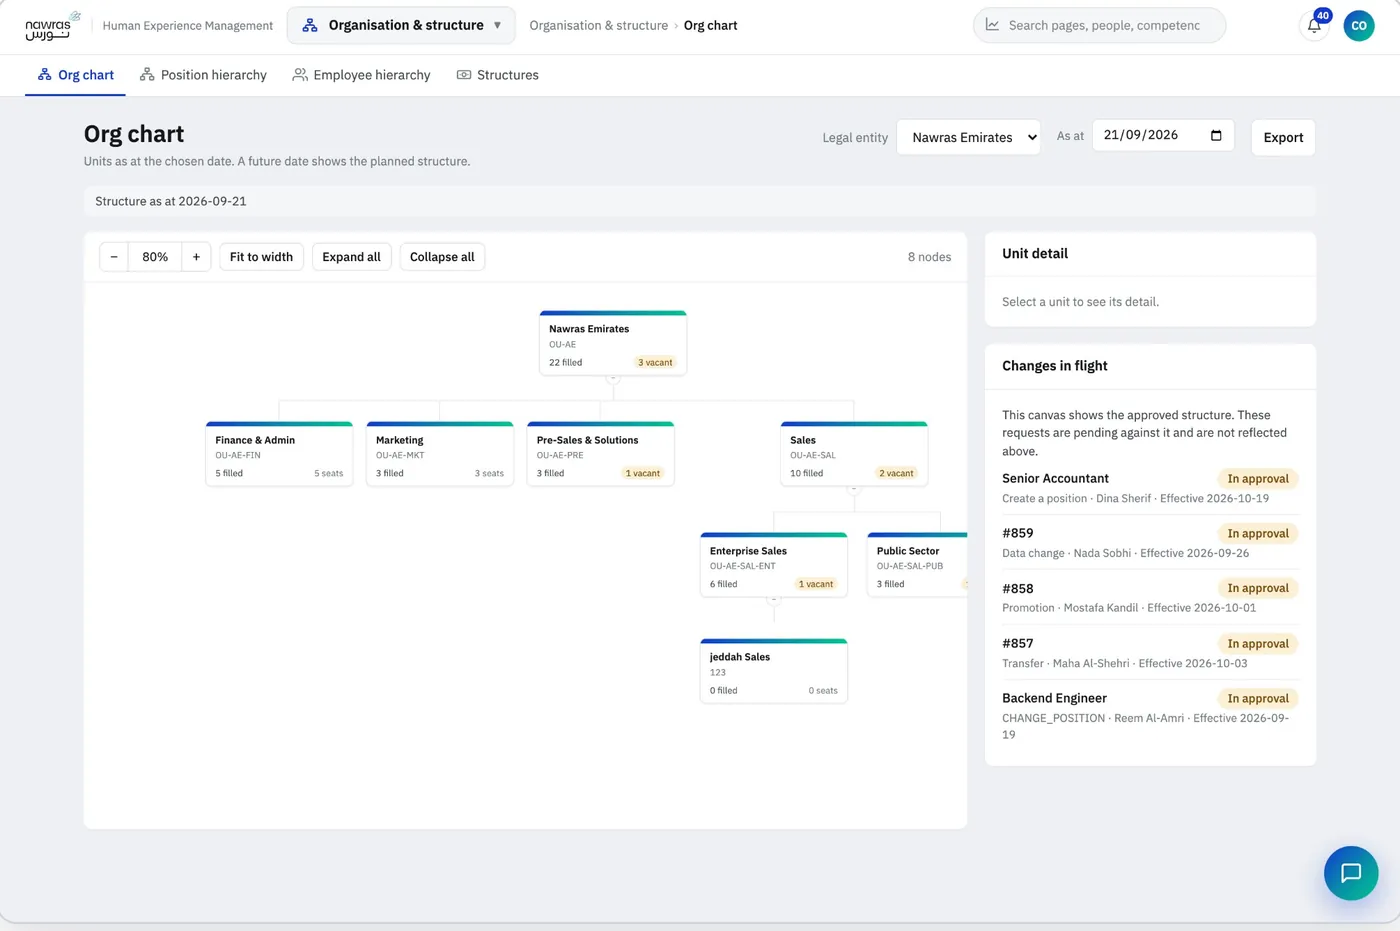
Task: Switch to the Employee hierarchy tab
Action: [x=361, y=75]
